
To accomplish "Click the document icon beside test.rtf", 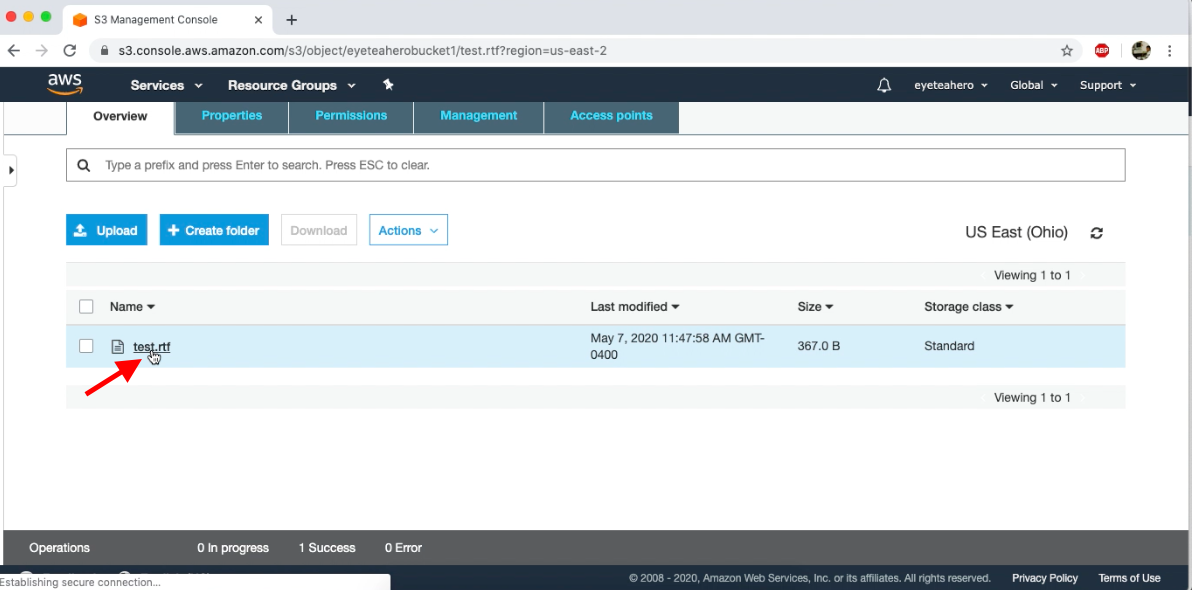I will point(119,346).
